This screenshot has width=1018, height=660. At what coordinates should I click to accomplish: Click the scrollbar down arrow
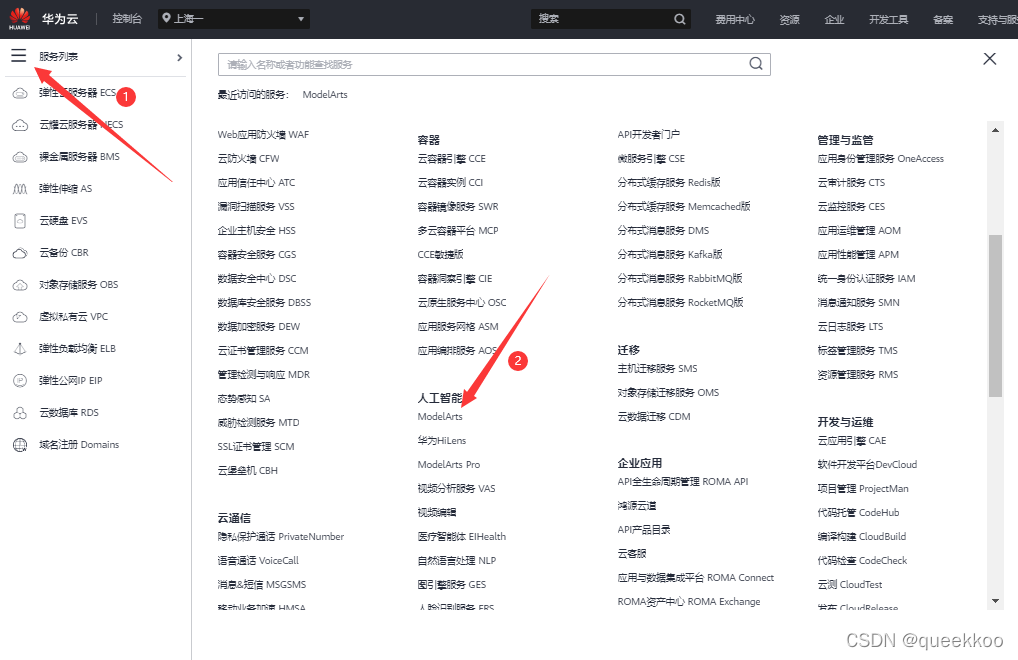tap(995, 601)
